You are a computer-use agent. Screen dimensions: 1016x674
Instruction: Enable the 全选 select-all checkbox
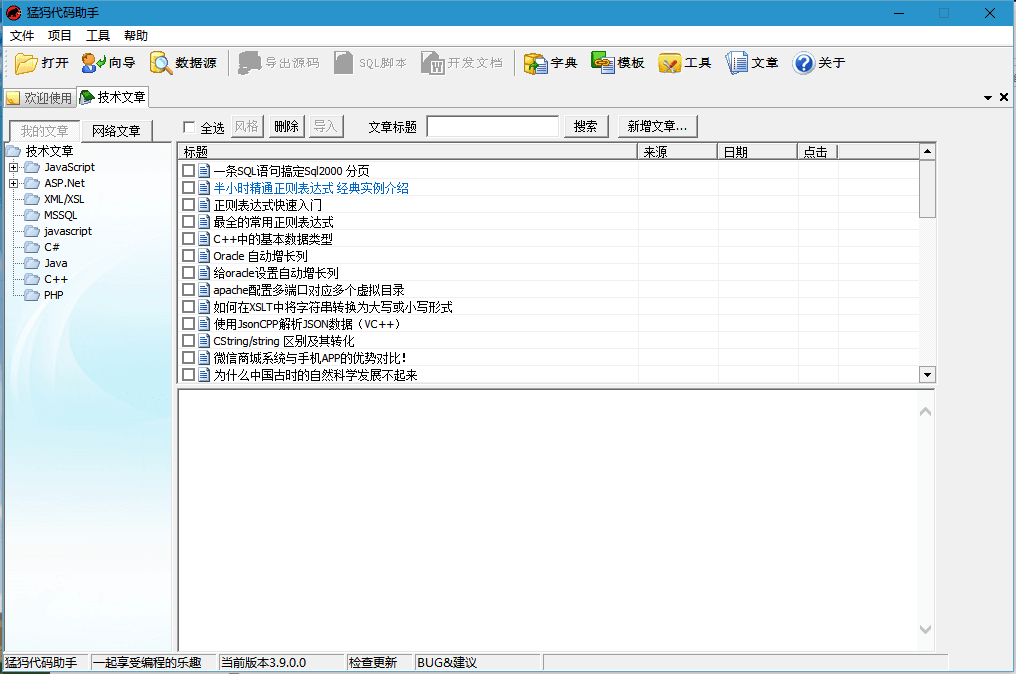pos(189,128)
